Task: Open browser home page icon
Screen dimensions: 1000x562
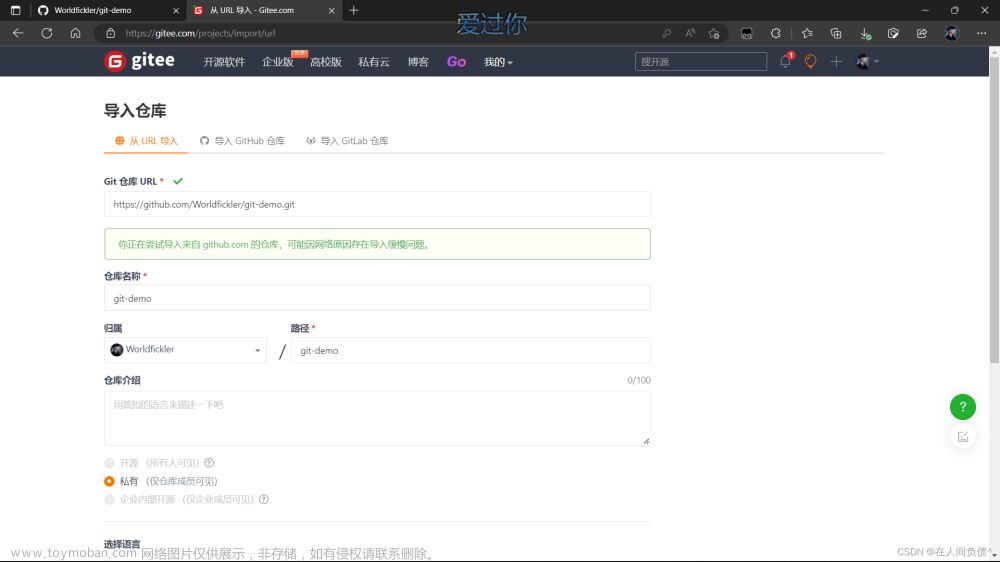Action: coord(75,33)
